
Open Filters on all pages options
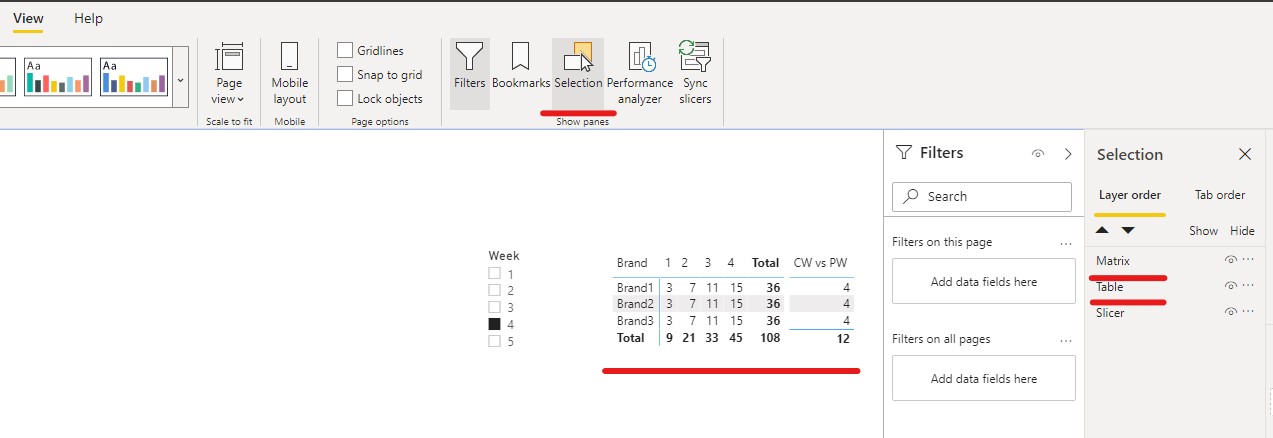1066,340
